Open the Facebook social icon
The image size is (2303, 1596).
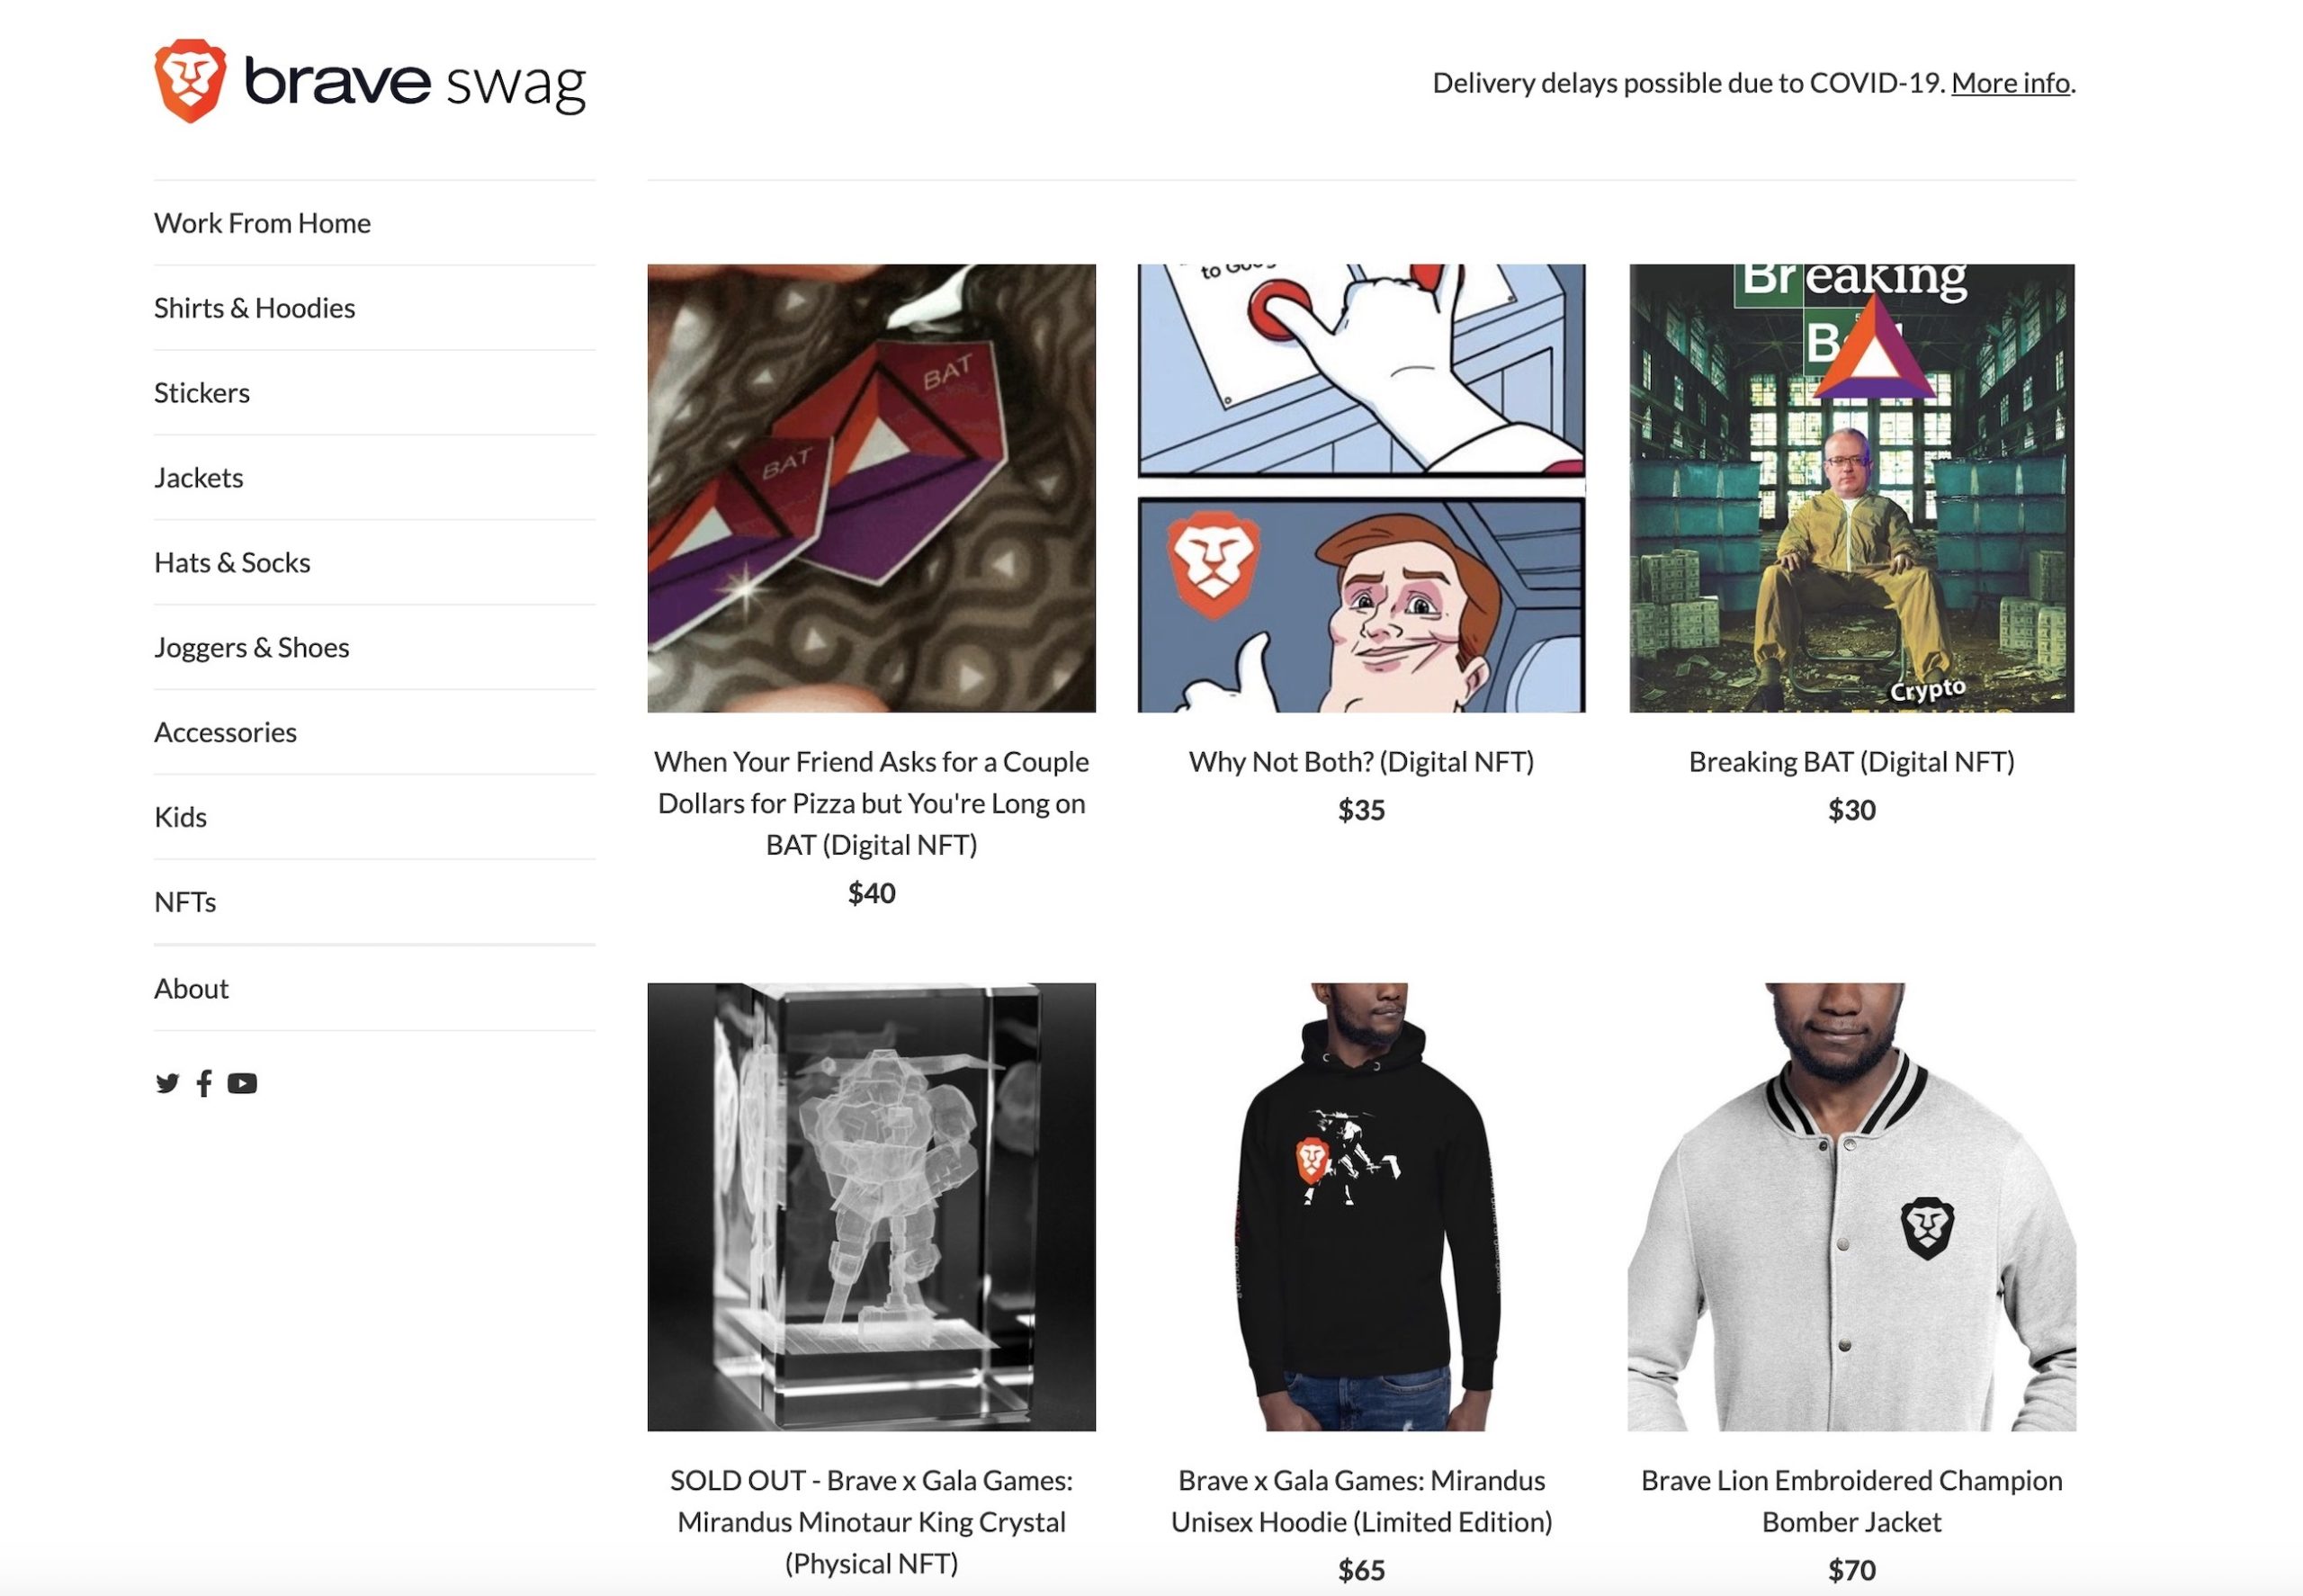click(x=204, y=1083)
